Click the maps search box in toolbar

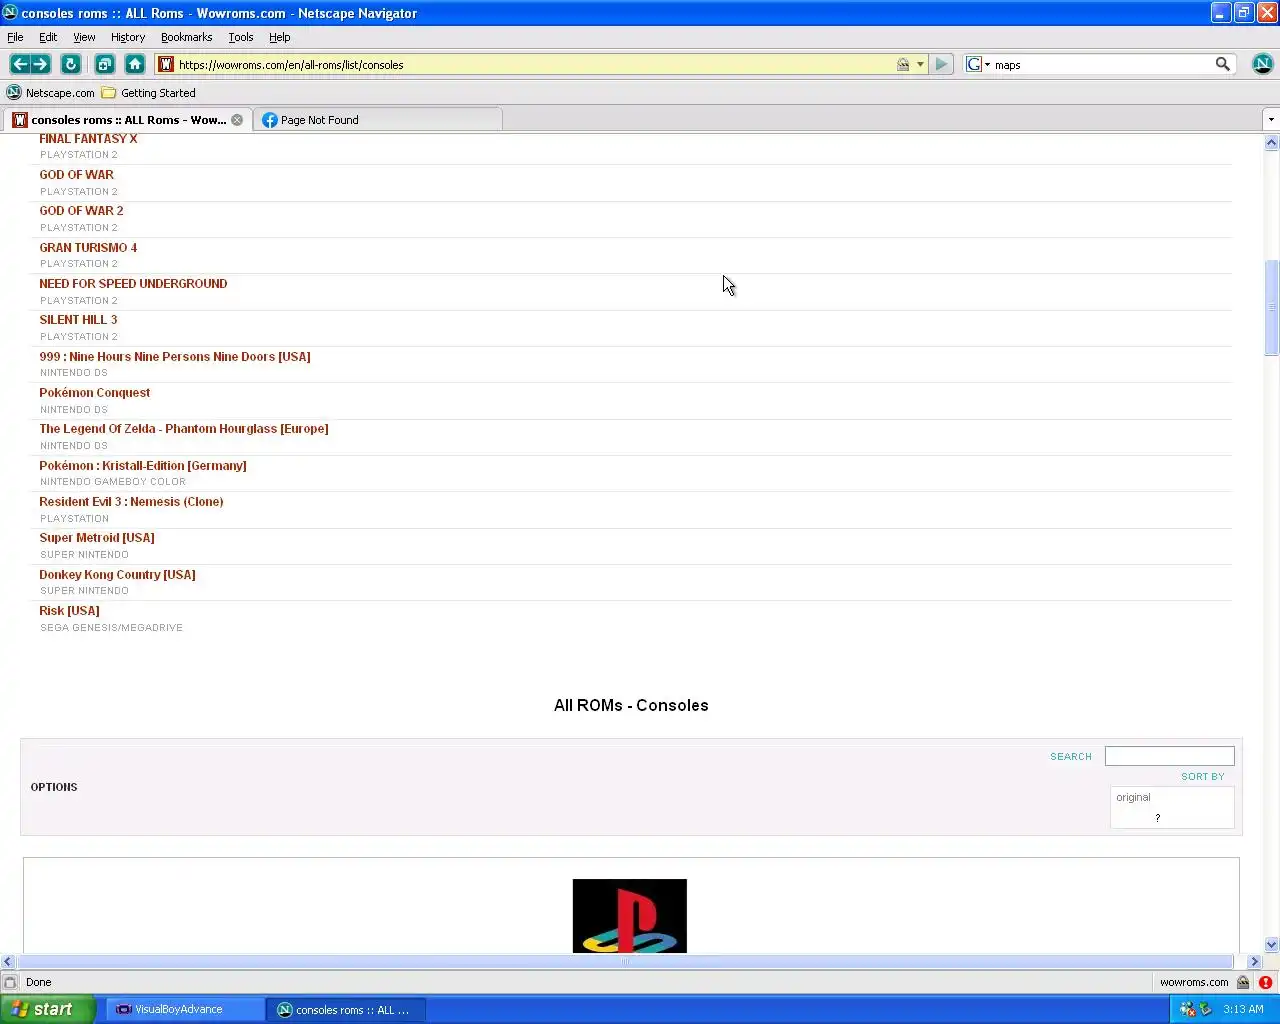point(1101,64)
